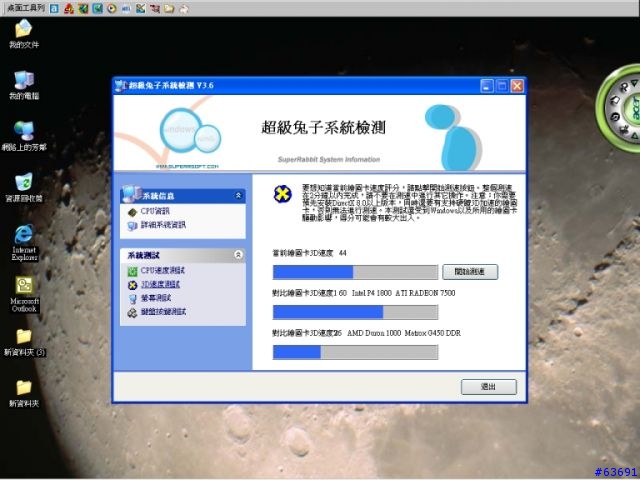Click the tilted square icon on Acer dial
Viewport: 640px width, 480px height.
point(615,100)
